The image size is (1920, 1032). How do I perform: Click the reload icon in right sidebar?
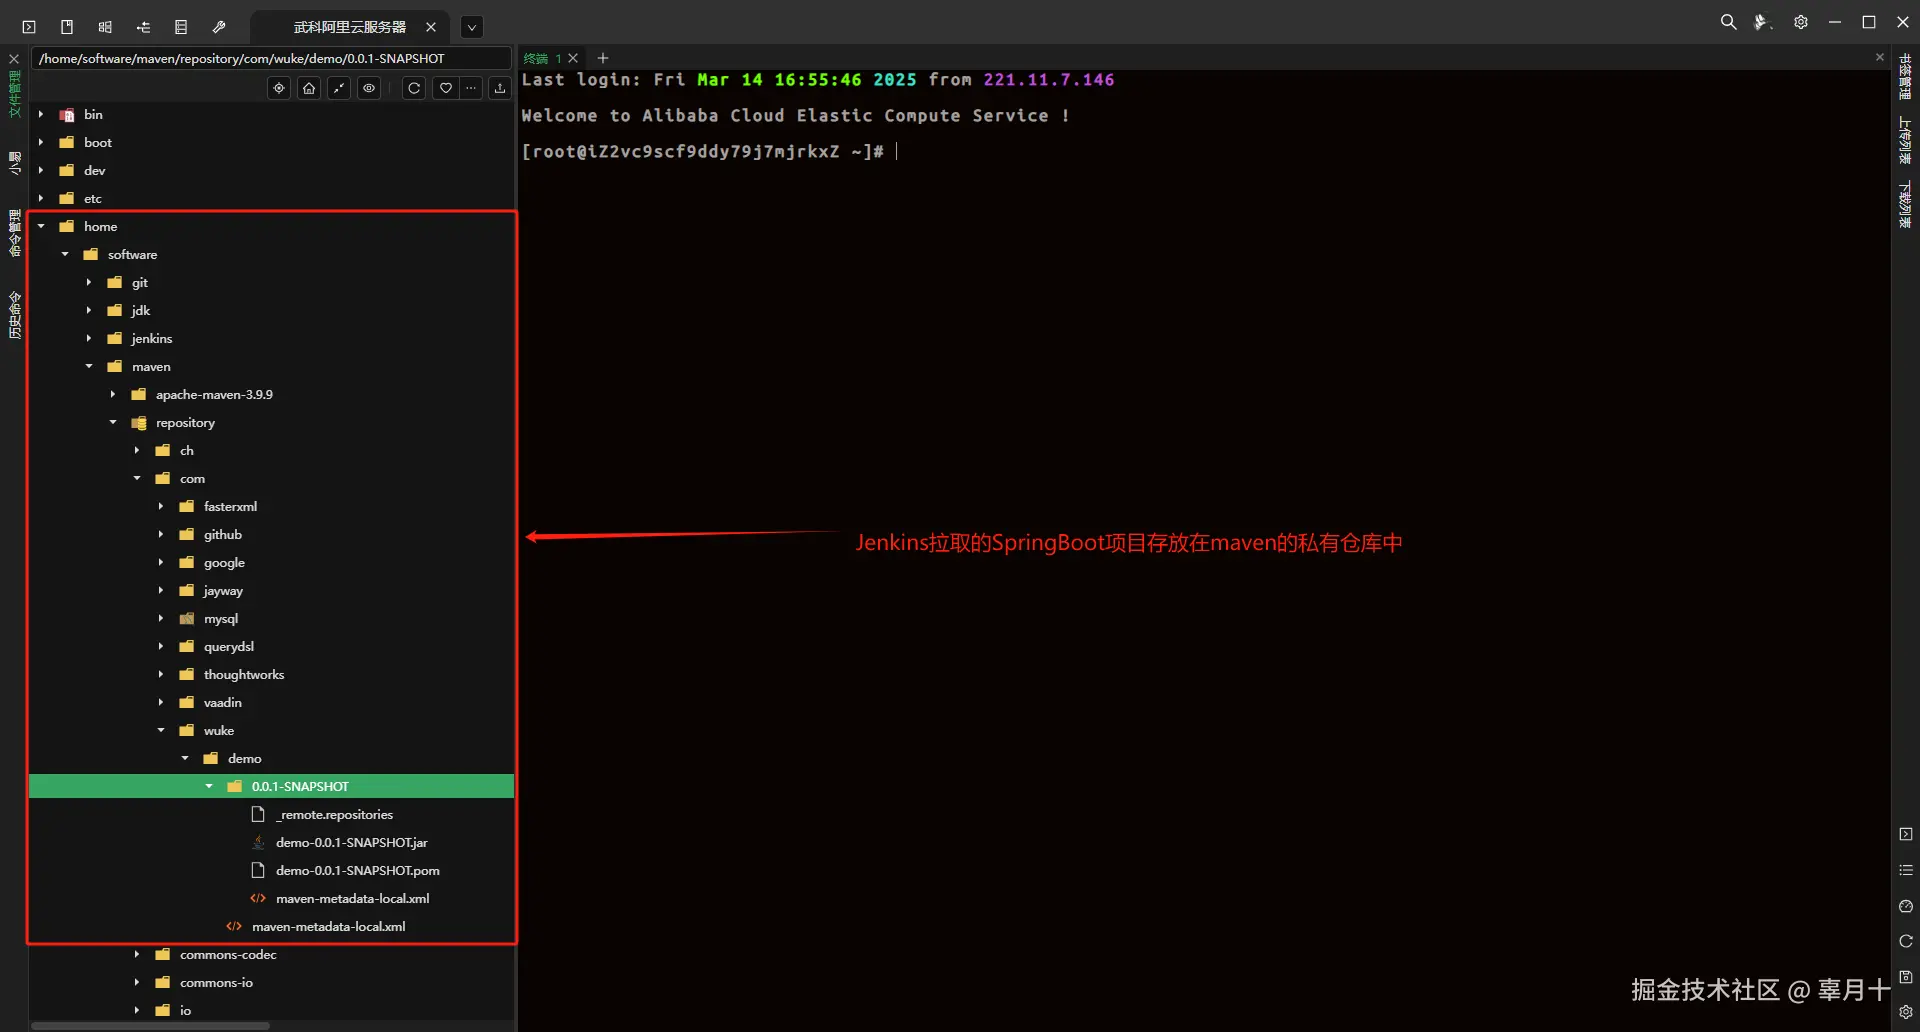point(1906,941)
